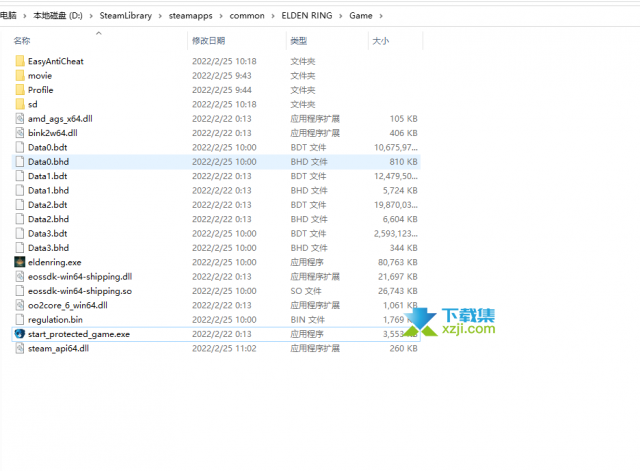Select the sd folder icon
This screenshot has width=640, height=471.
click(20, 104)
